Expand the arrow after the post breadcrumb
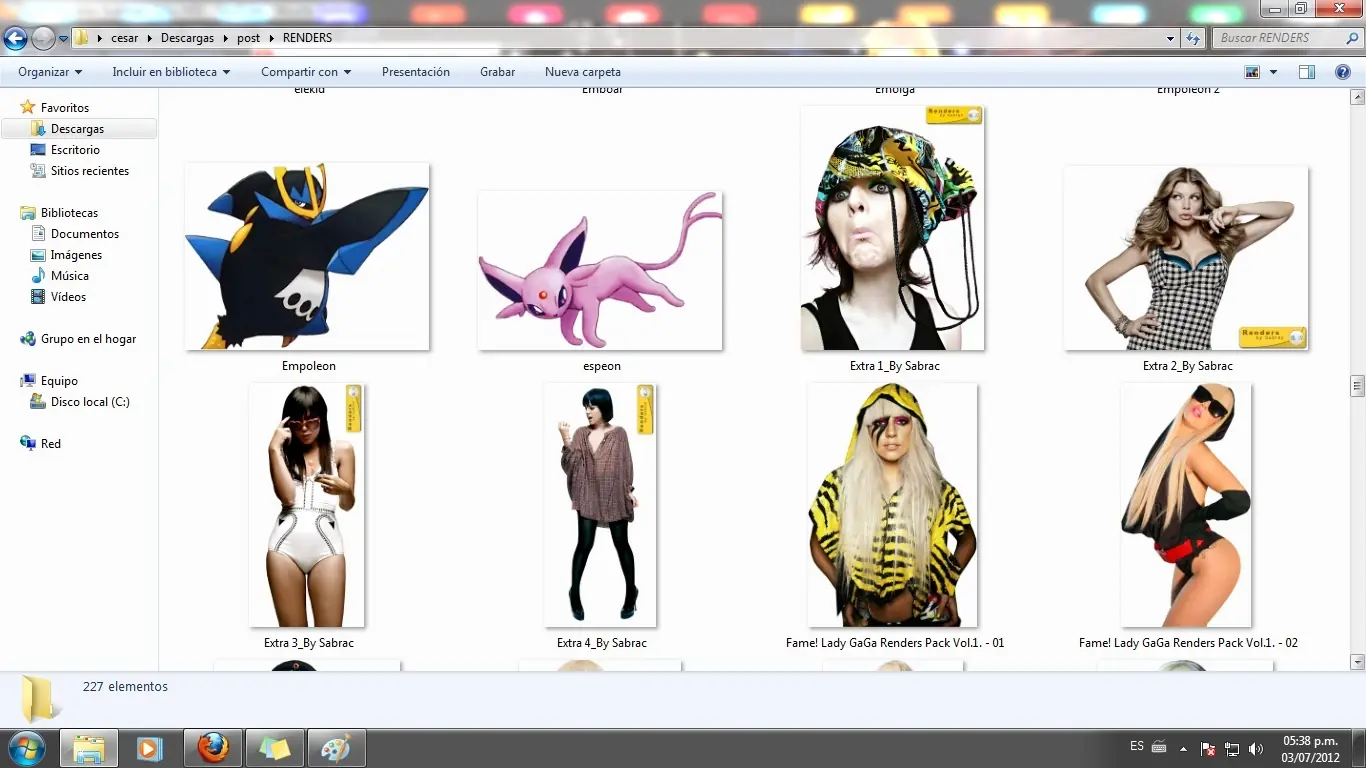The height and width of the screenshot is (768, 1366). point(272,38)
